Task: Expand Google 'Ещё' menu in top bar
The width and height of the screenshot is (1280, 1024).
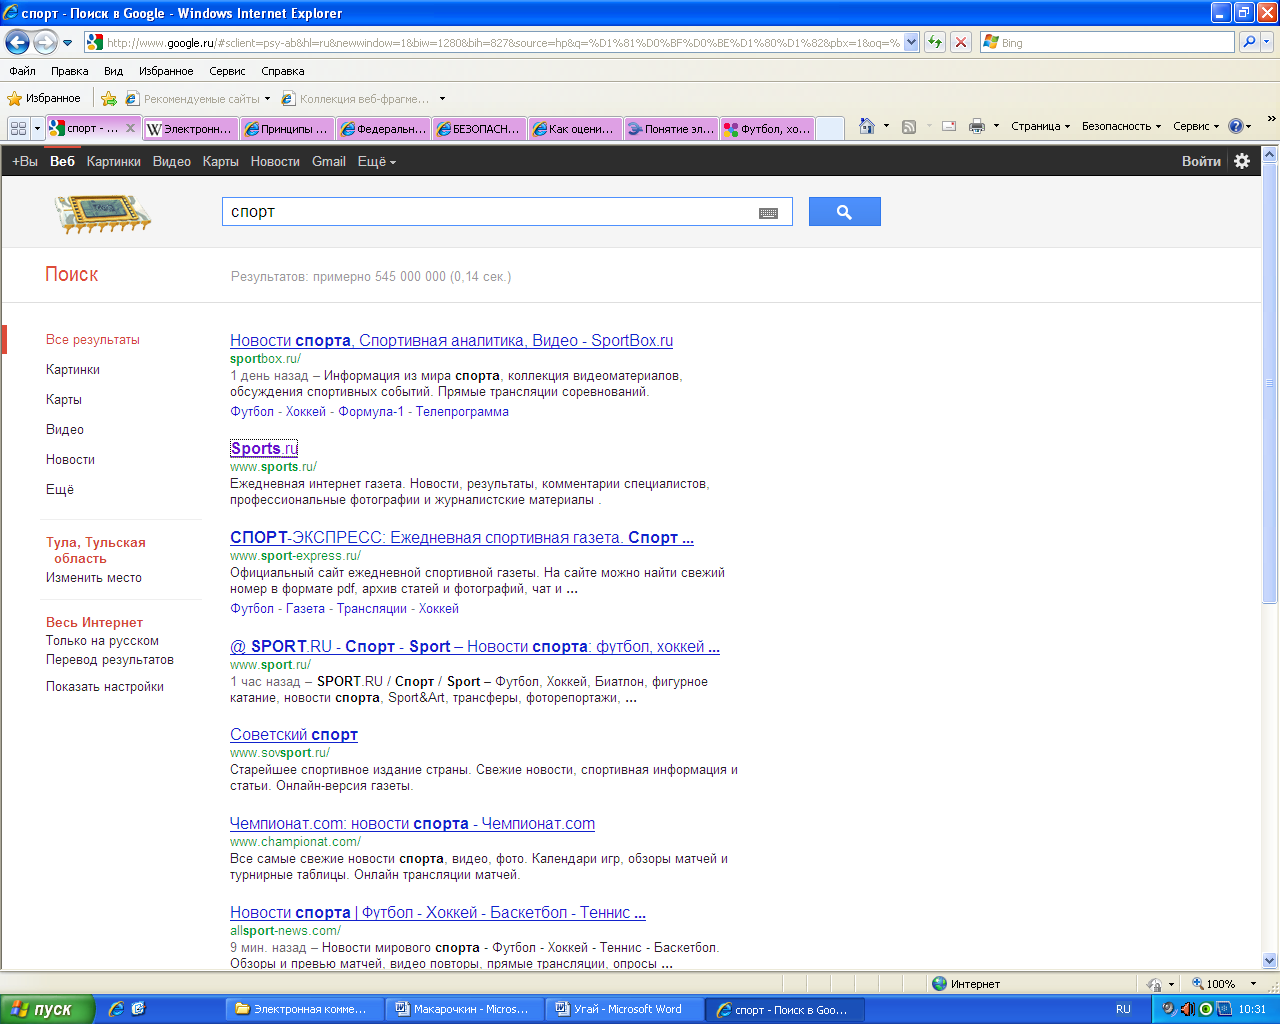Action: (x=376, y=161)
